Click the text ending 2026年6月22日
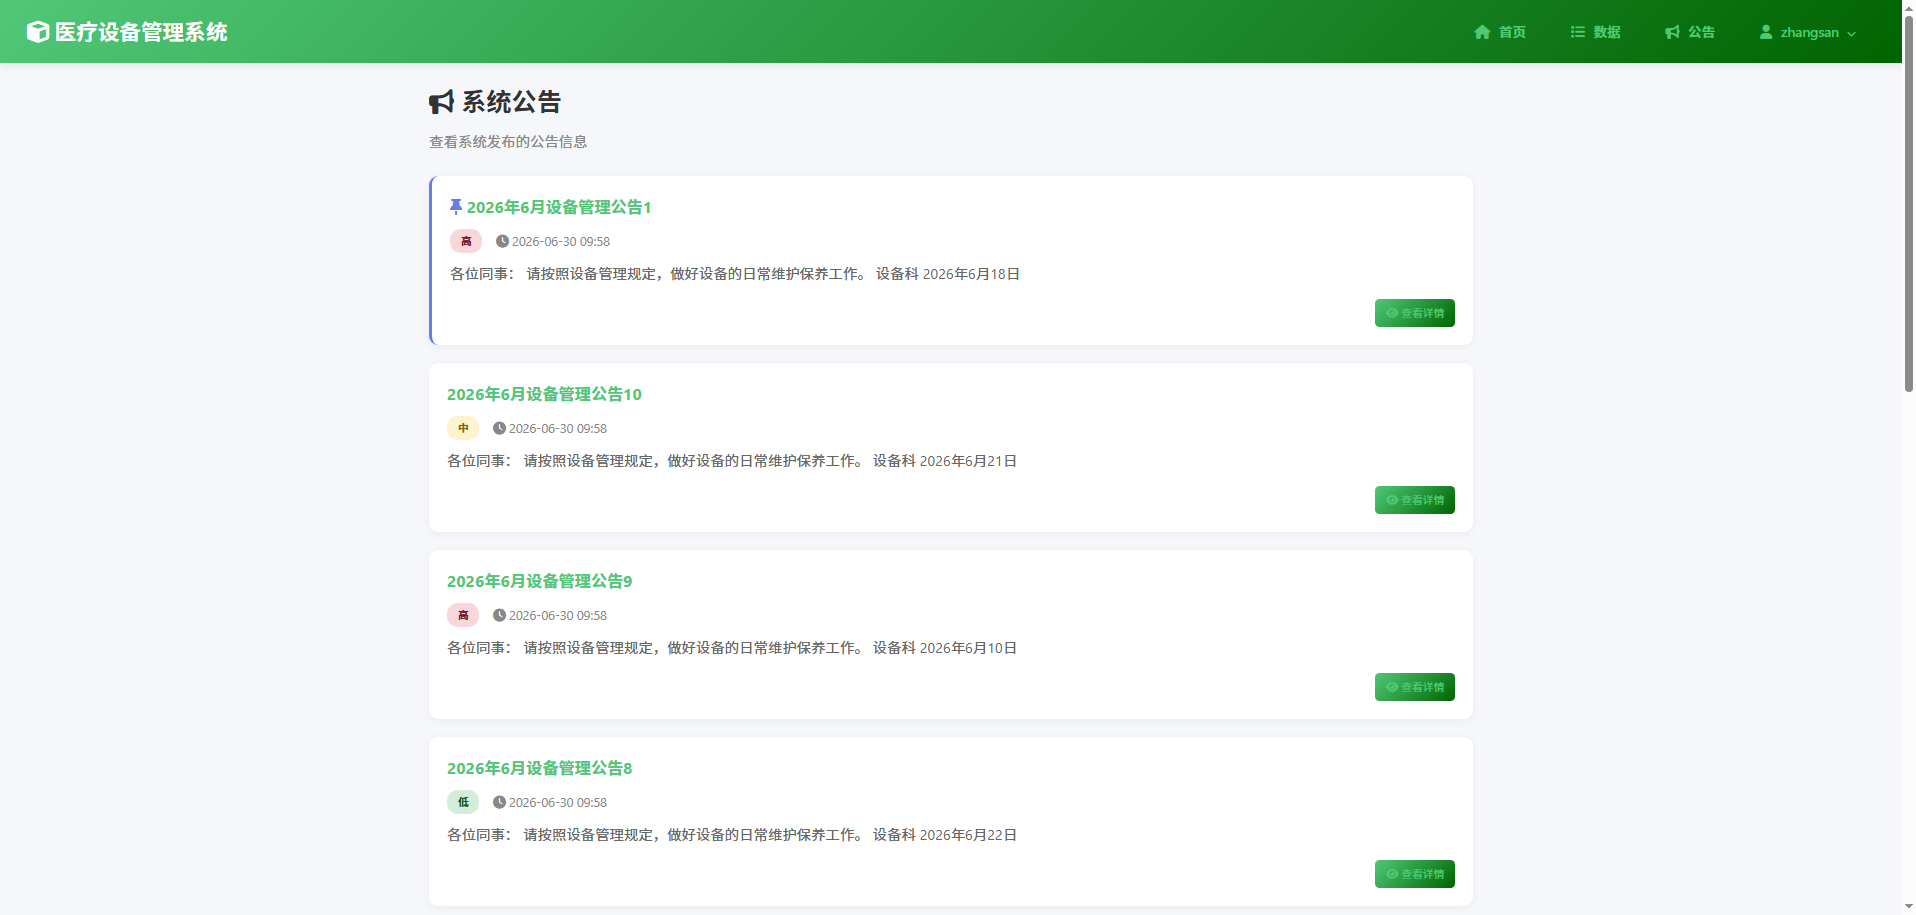 [x=732, y=835]
